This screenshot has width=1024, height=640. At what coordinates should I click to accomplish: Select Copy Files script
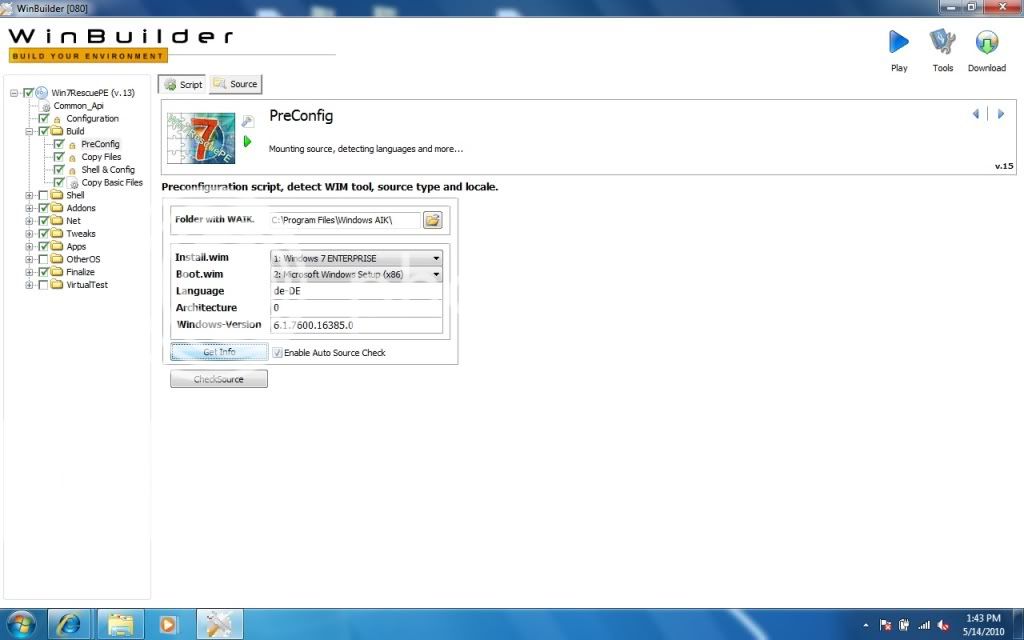[x=101, y=157]
